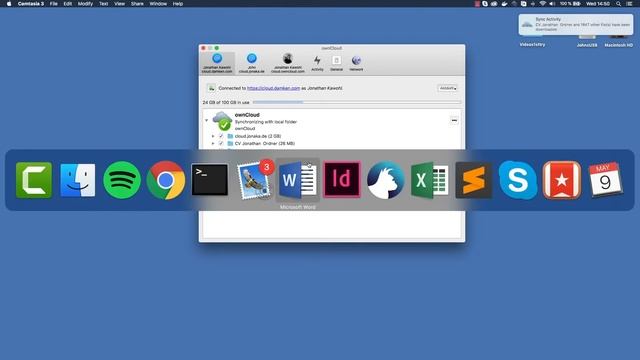Click the volume icon in the menu bar
Viewport: 640px width, 360px height.
click(x=552, y=4)
